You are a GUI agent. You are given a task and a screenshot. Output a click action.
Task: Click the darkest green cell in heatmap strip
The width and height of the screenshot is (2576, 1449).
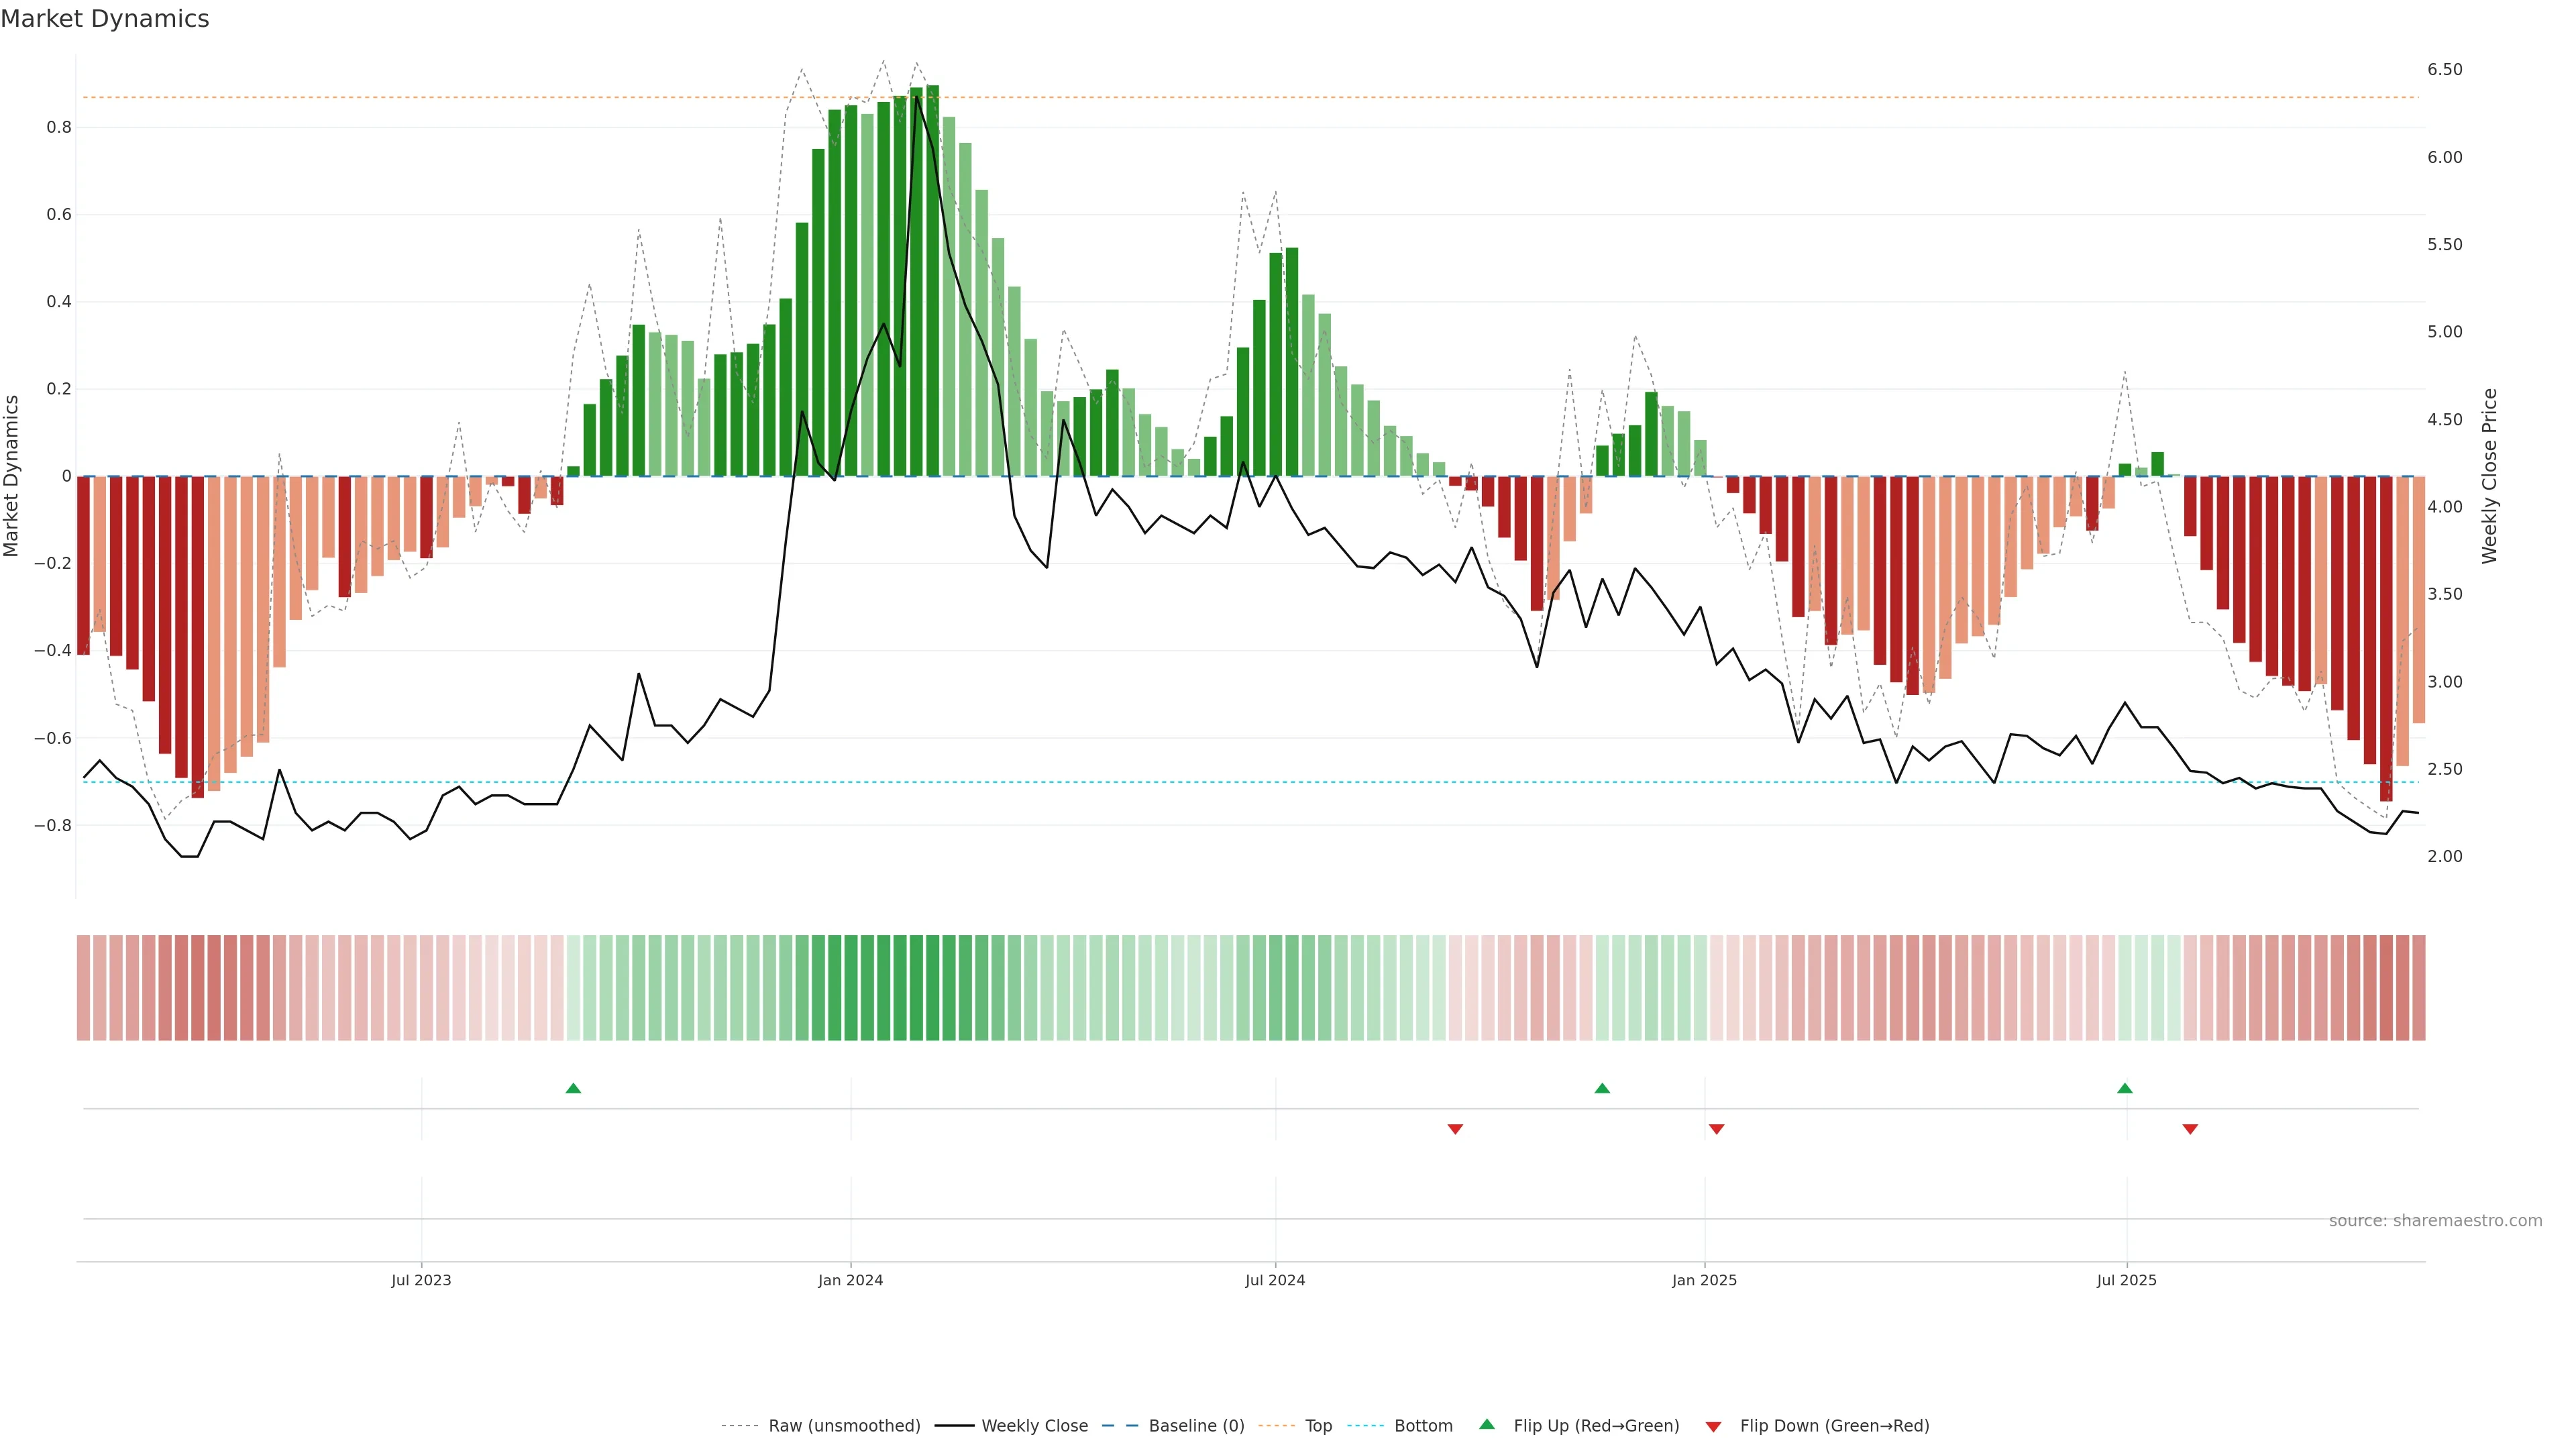click(x=932, y=988)
